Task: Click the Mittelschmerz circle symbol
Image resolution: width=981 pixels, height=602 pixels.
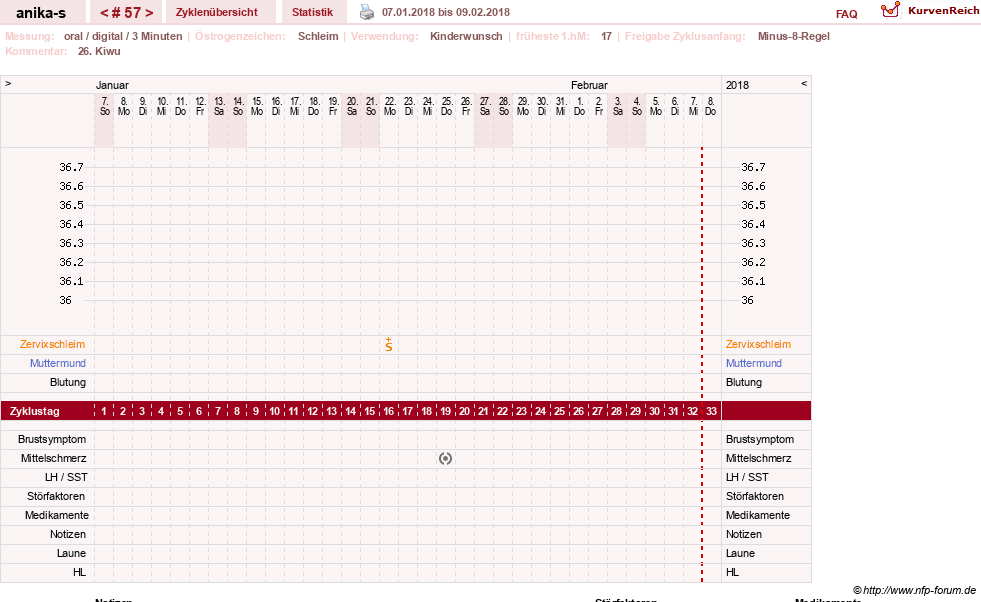Action: (445, 459)
